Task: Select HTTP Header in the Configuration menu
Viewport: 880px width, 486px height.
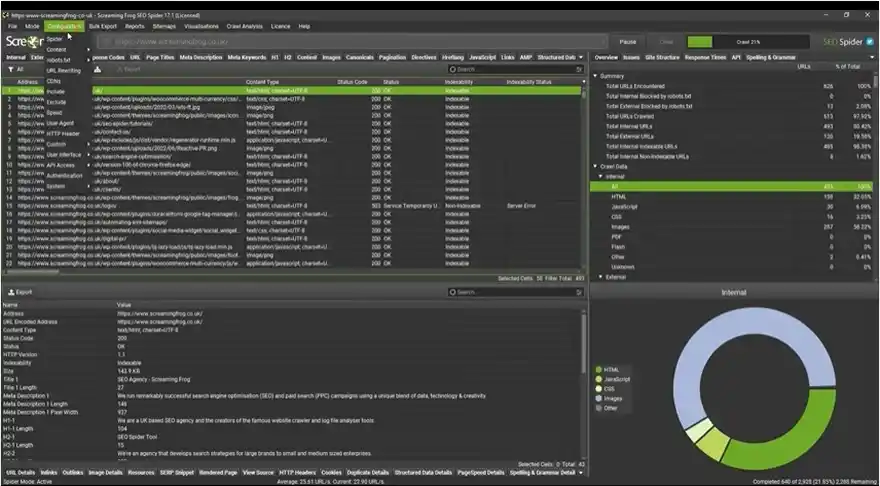Action: coord(63,134)
